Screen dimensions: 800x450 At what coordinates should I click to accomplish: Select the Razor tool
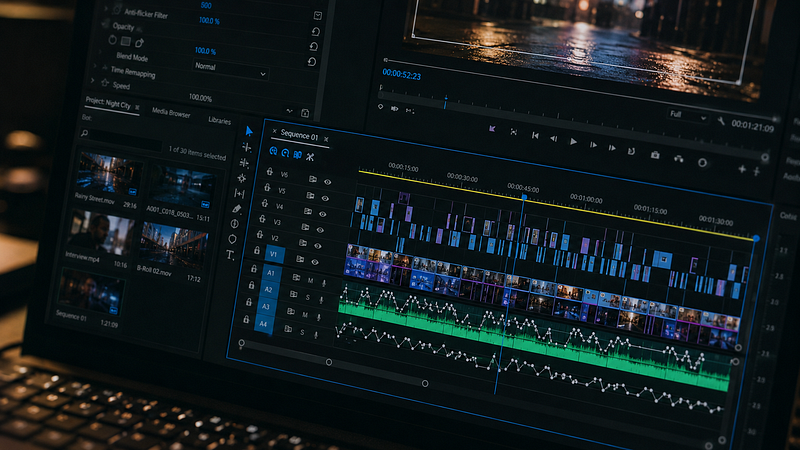241,178
